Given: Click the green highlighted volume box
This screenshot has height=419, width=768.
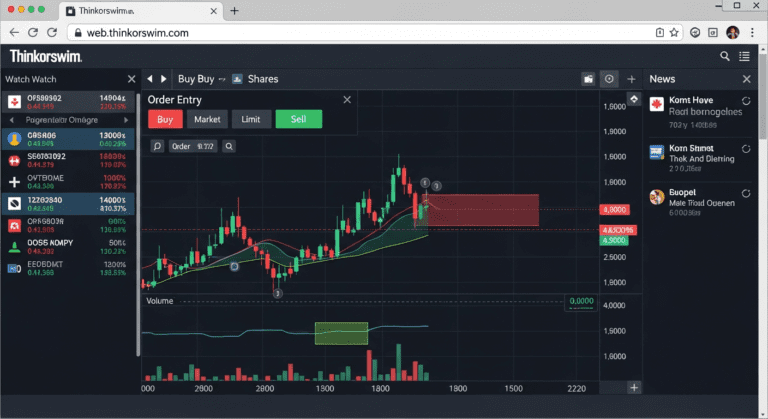Looking at the screenshot, I should pos(341,333).
